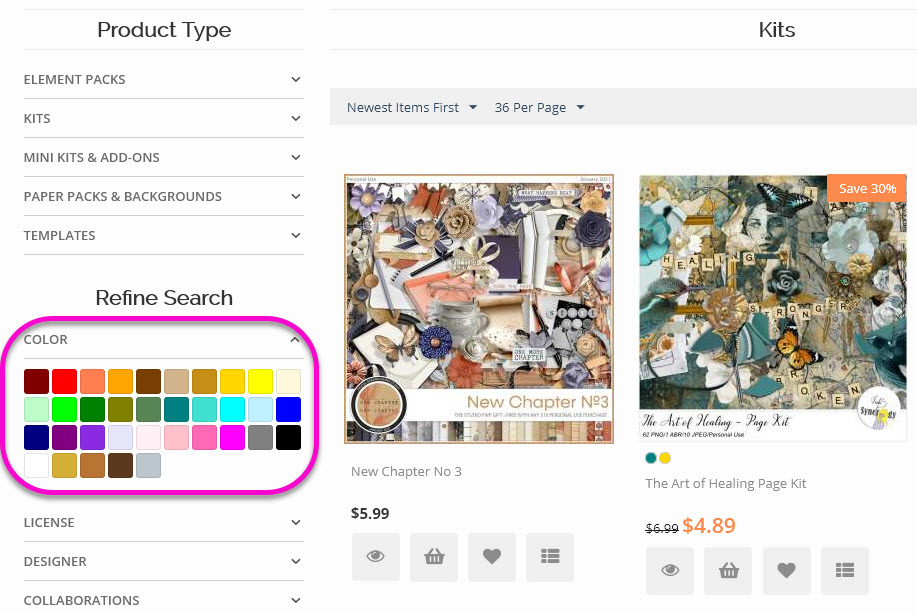Favorite The Art of Healing kit with heart
The width and height of the screenshot is (917, 614).
pyautogui.click(x=786, y=570)
